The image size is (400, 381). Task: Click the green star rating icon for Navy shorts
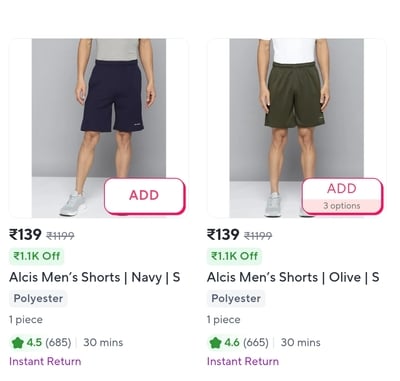coord(17,343)
